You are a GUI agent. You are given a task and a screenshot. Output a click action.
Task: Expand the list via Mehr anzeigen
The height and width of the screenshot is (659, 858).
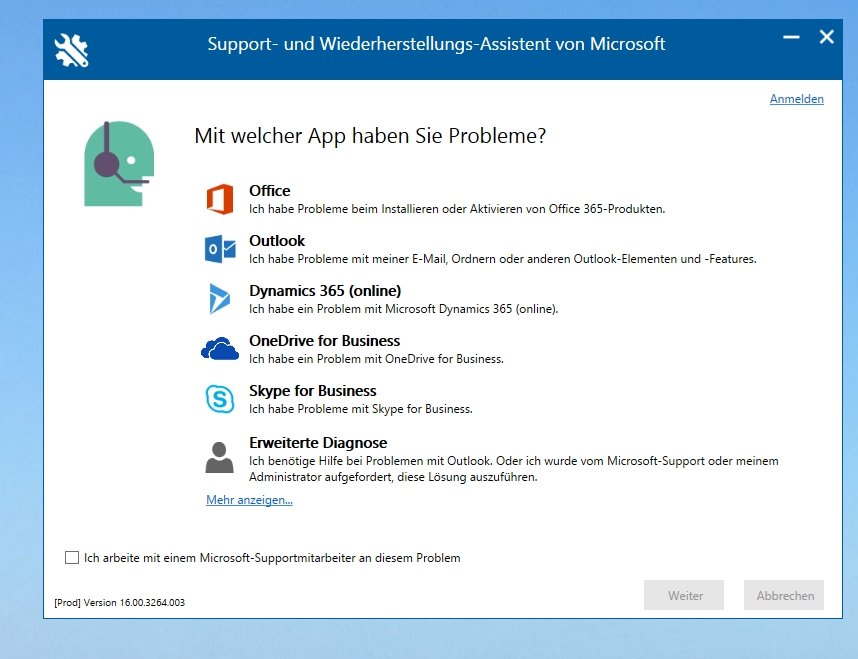point(248,499)
